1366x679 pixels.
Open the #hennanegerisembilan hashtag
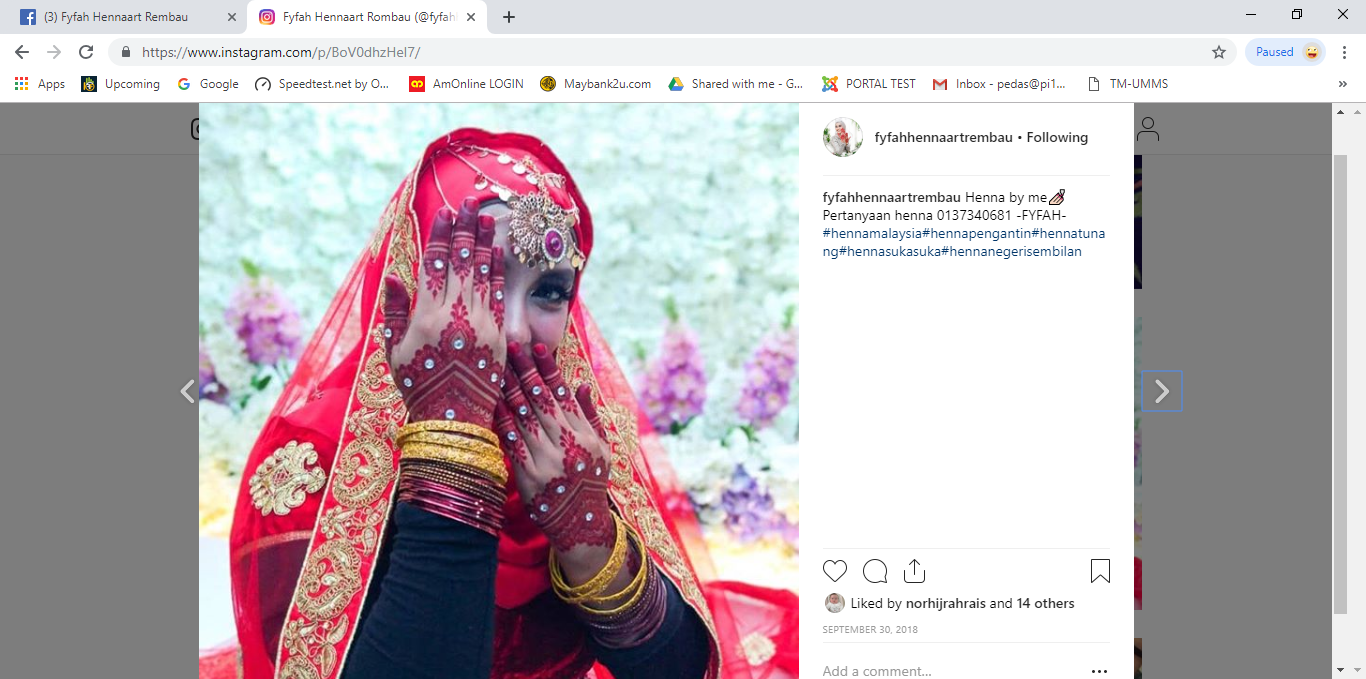tap(1011, 251)
